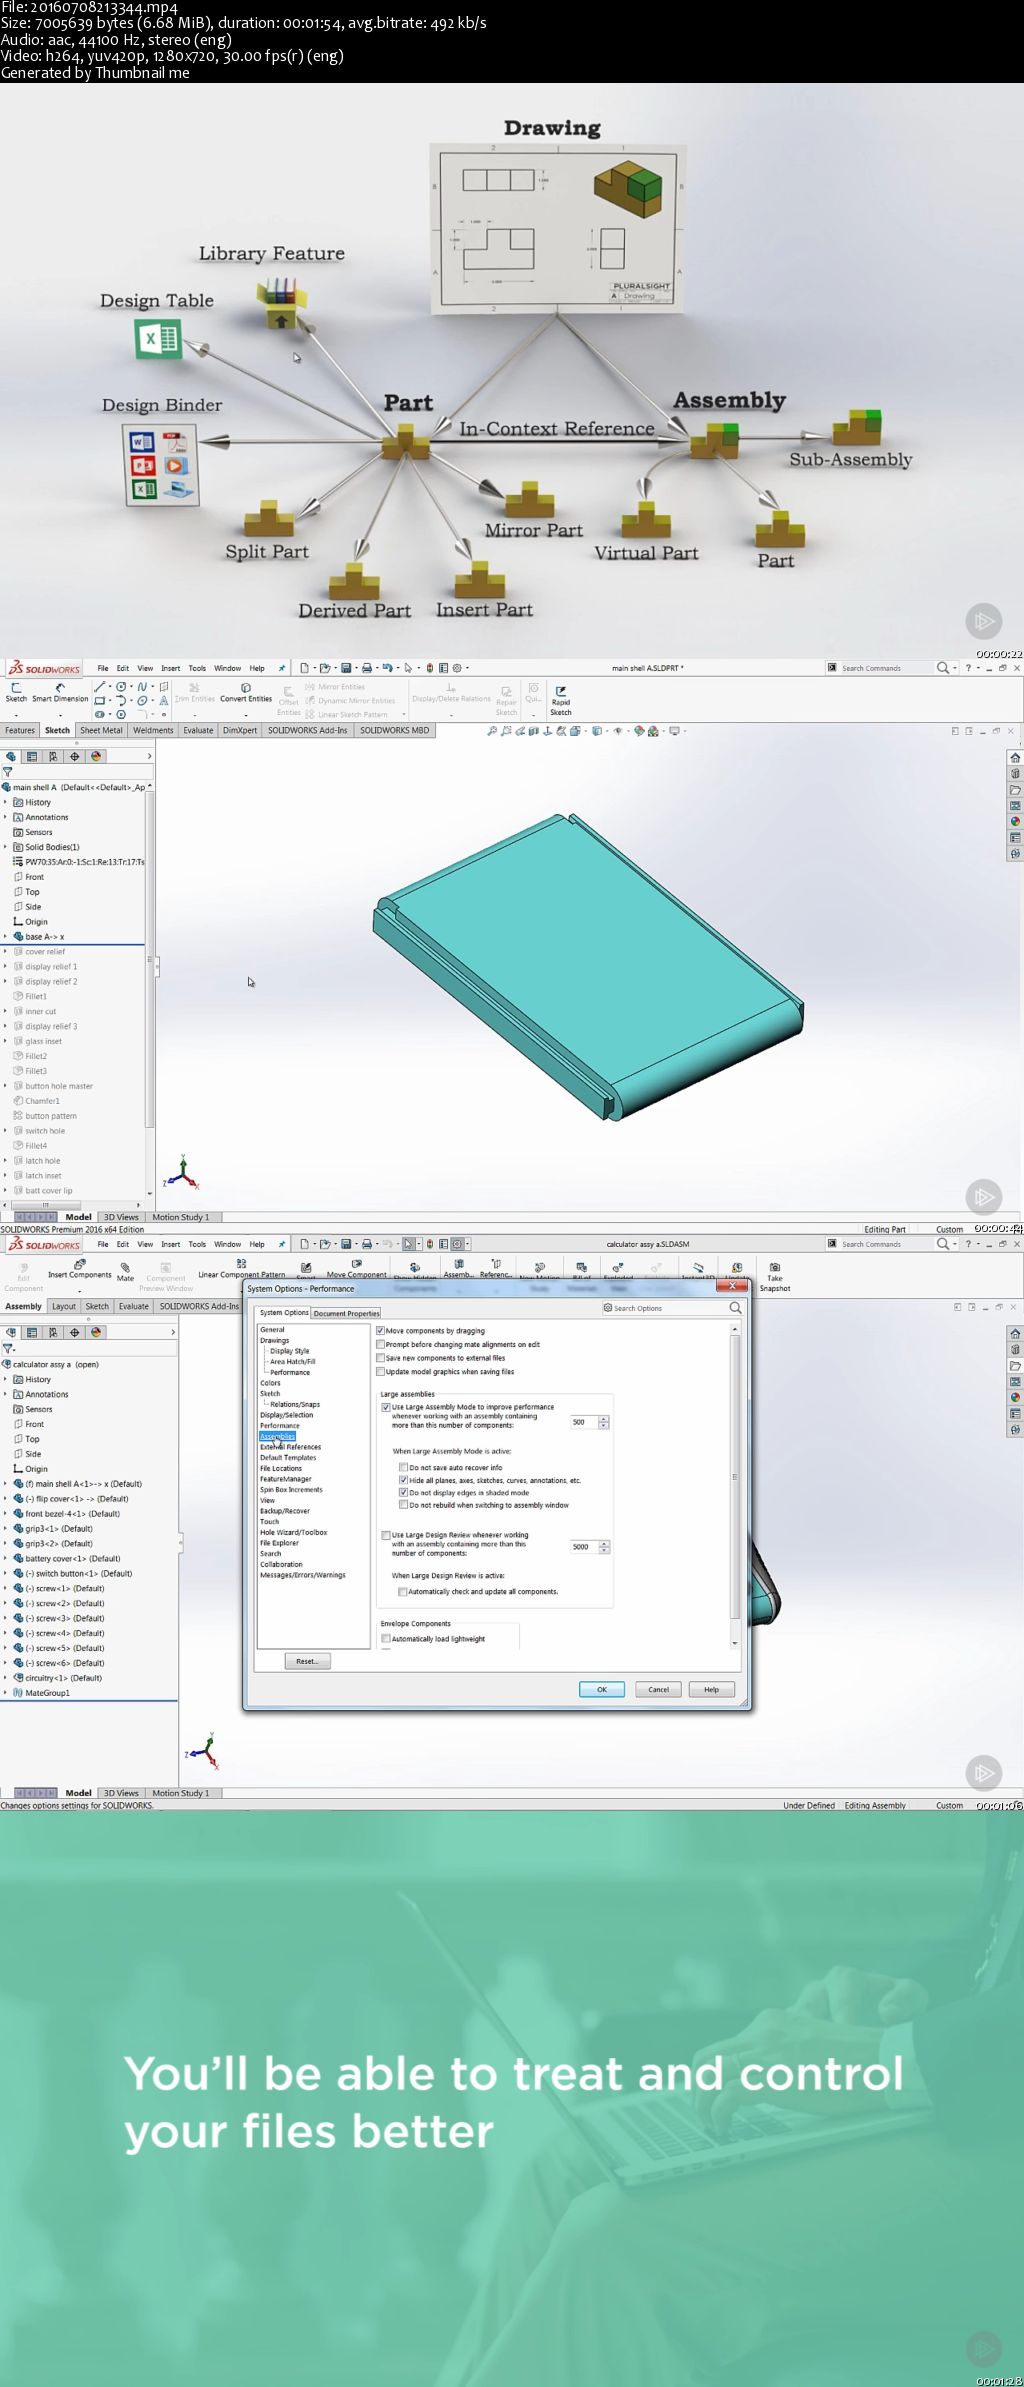The image size is (1024, 2387).
Task: Expand the History node in part tree
Action: [x=5, y=802]
